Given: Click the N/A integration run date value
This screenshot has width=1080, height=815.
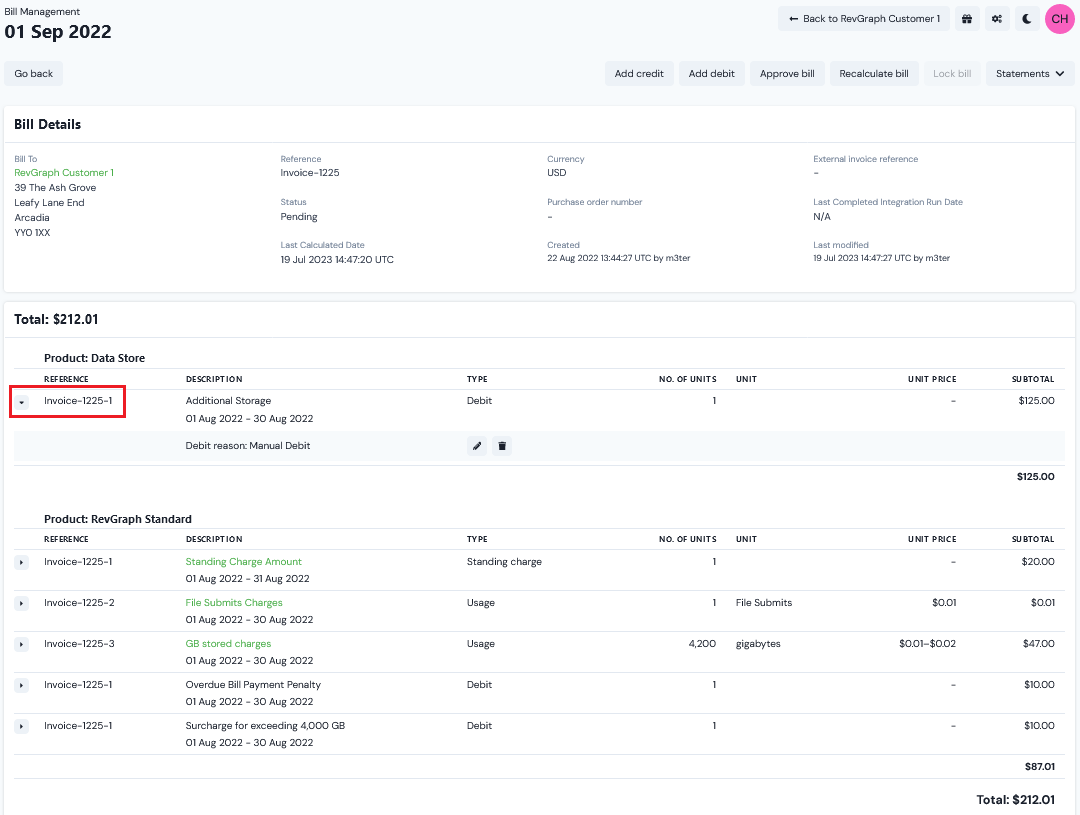Looking at the screenshot, I should click(822, 216).
